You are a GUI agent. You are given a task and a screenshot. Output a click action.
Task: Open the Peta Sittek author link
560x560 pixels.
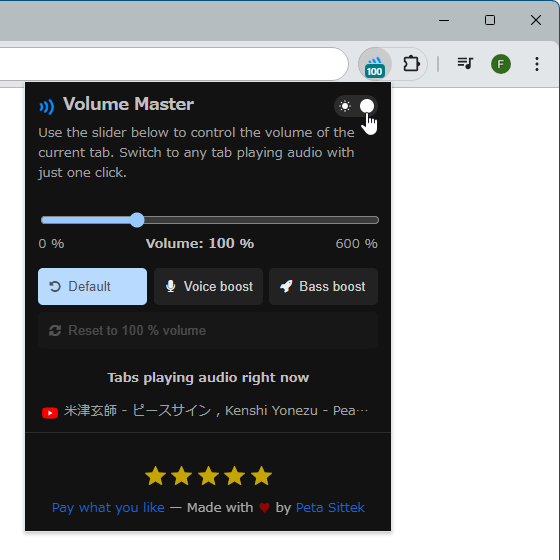coord(330,508)
